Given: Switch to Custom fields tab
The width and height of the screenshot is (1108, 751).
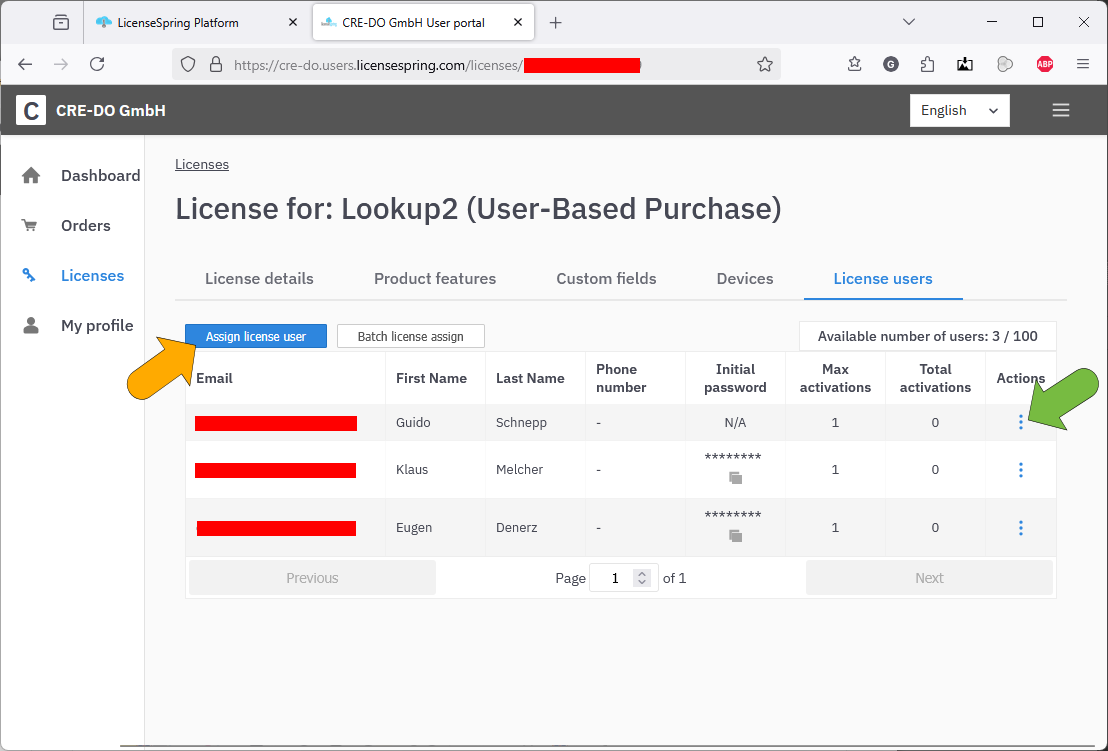Looking at the screenshot, I should tap(606, 279).
